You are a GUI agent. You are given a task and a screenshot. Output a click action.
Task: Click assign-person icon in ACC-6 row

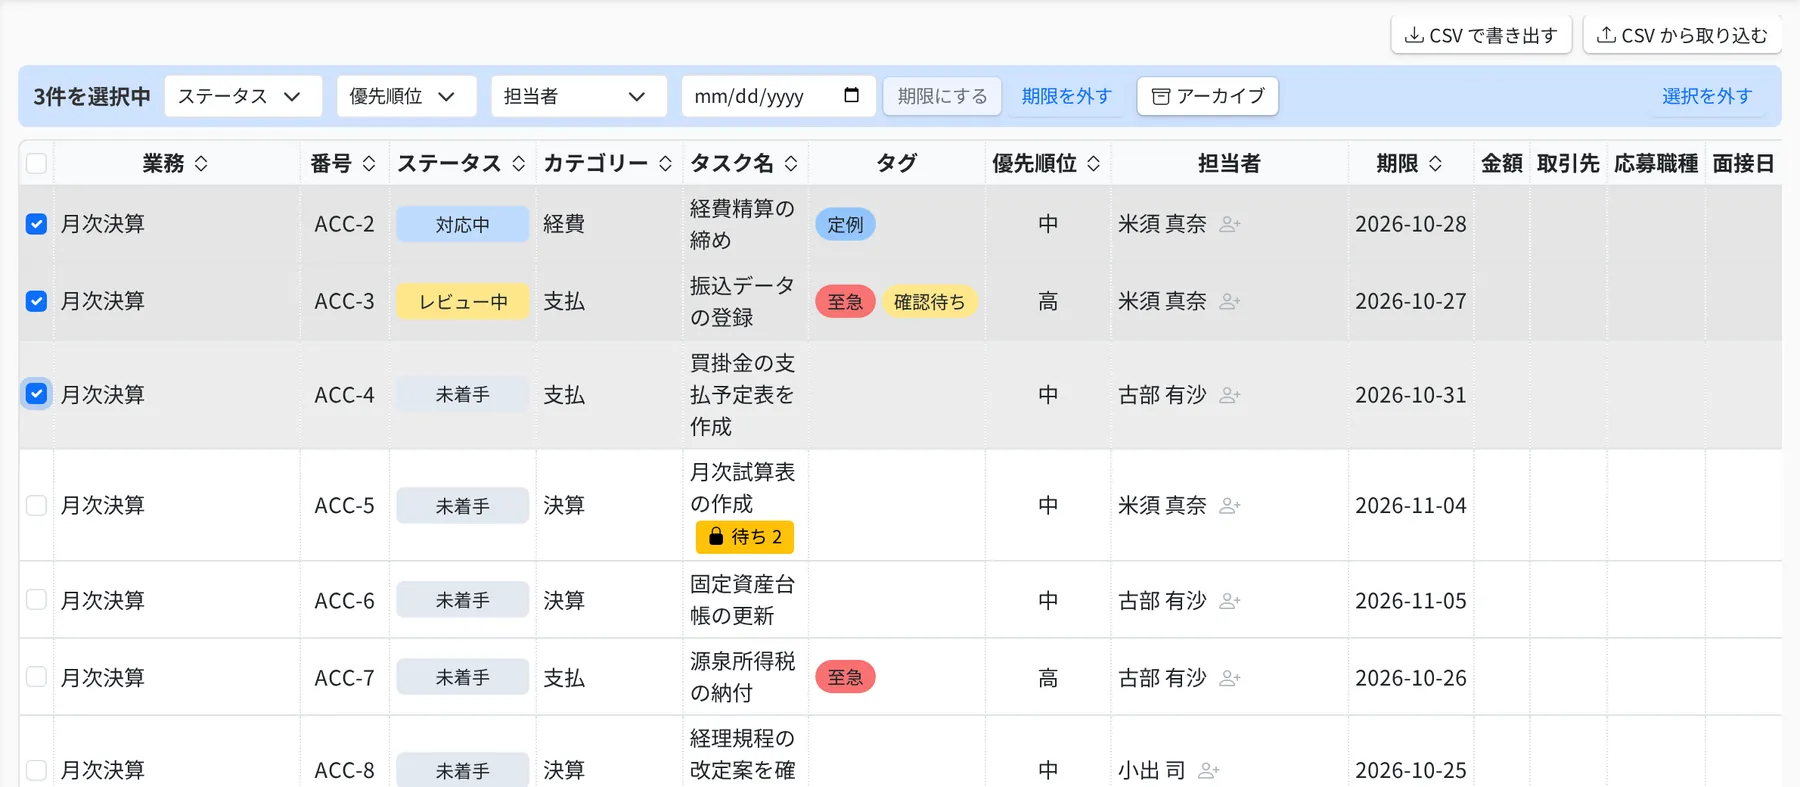(1230, 601)
